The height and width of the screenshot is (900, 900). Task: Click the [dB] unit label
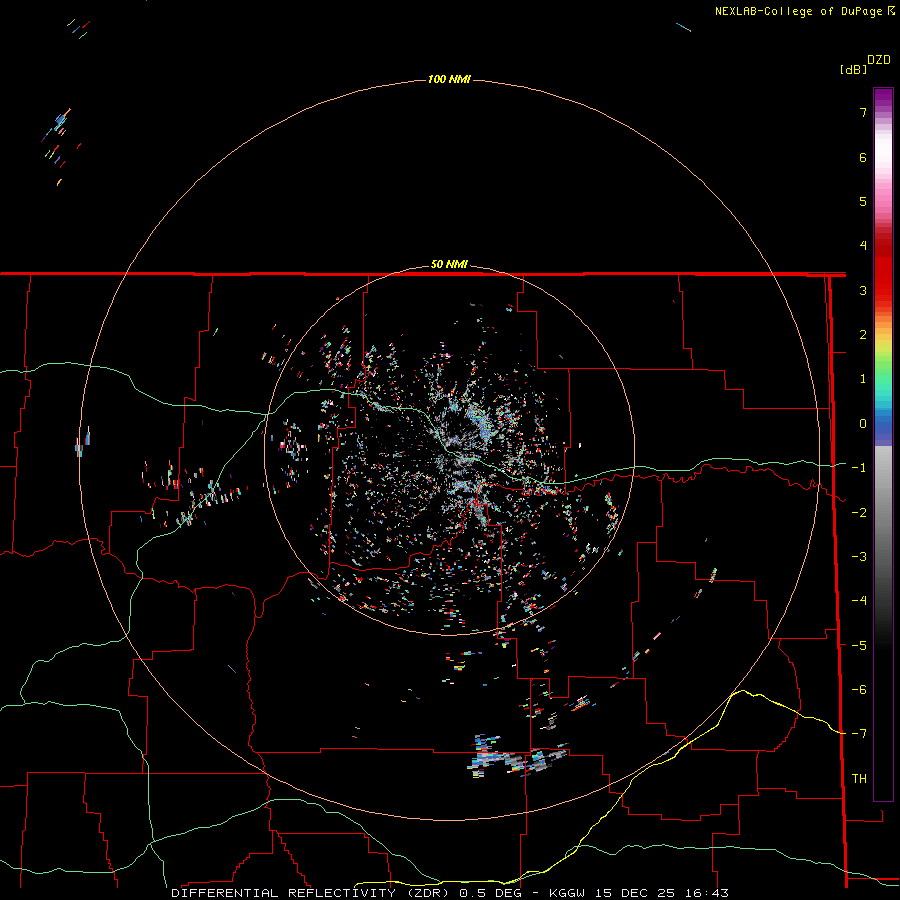tap(853, 70)
